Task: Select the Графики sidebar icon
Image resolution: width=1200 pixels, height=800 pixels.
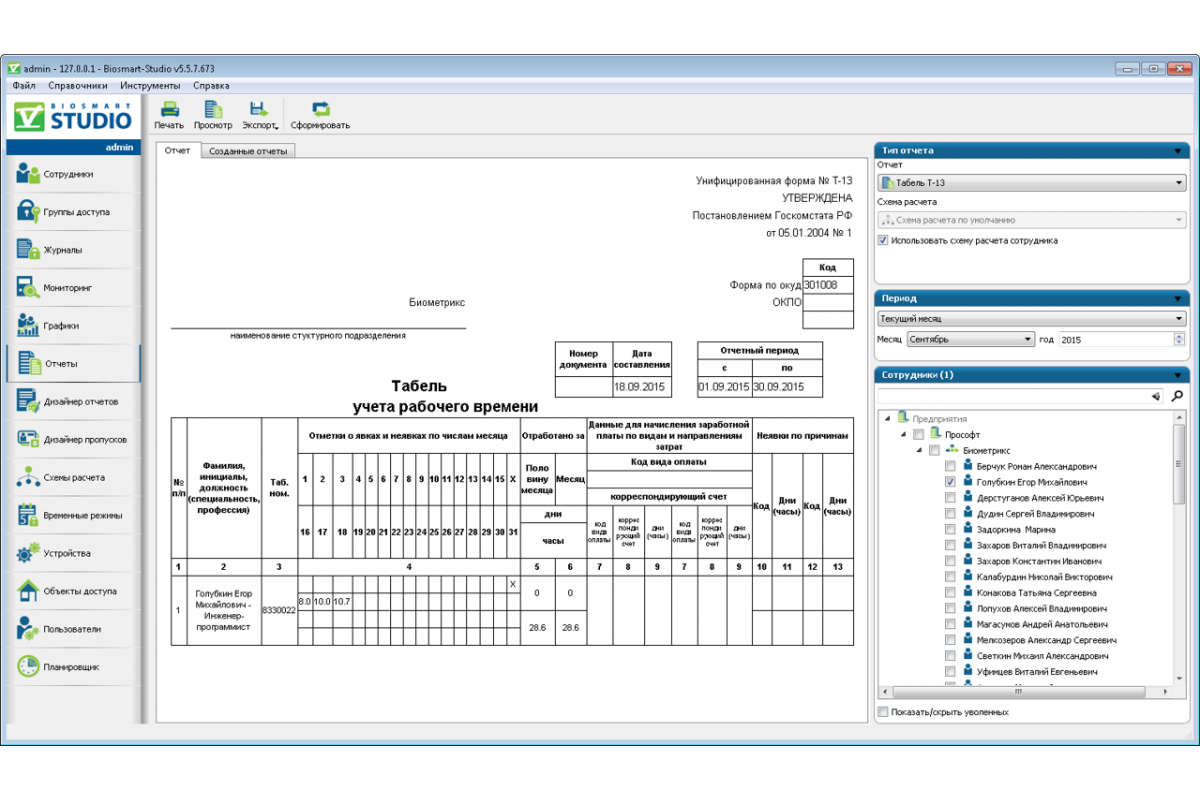Action: [x=28, y=326]
